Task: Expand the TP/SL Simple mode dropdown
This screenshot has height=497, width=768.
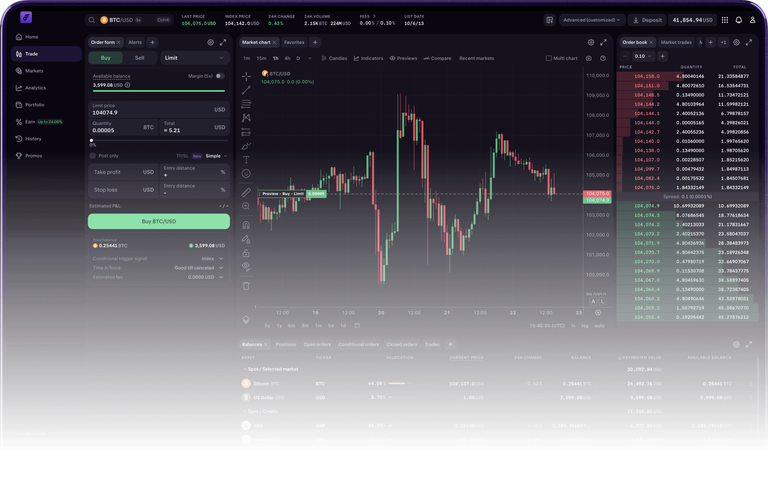Action: click(216, 156)
